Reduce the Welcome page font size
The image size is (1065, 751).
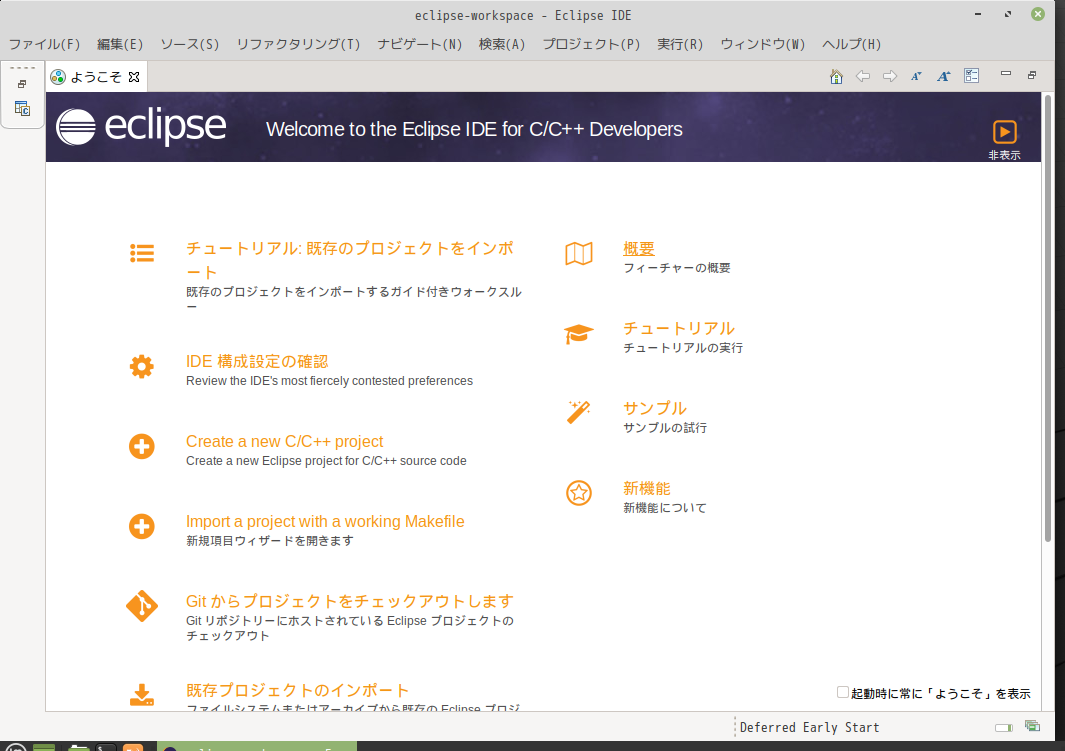pos(916,76)
